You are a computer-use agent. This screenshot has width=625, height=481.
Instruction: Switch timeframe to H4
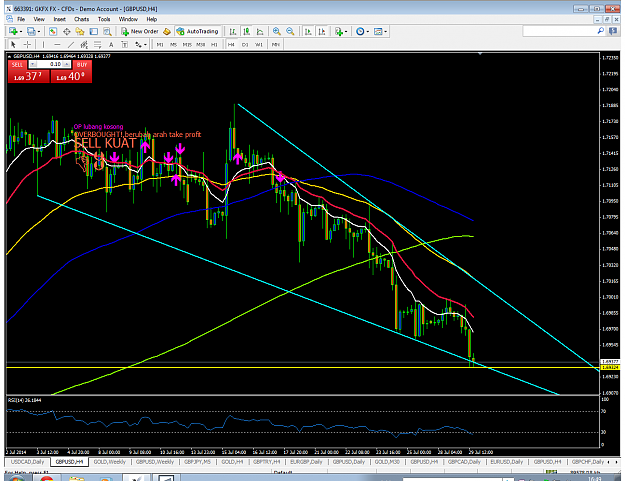click(x=231, y=45)
